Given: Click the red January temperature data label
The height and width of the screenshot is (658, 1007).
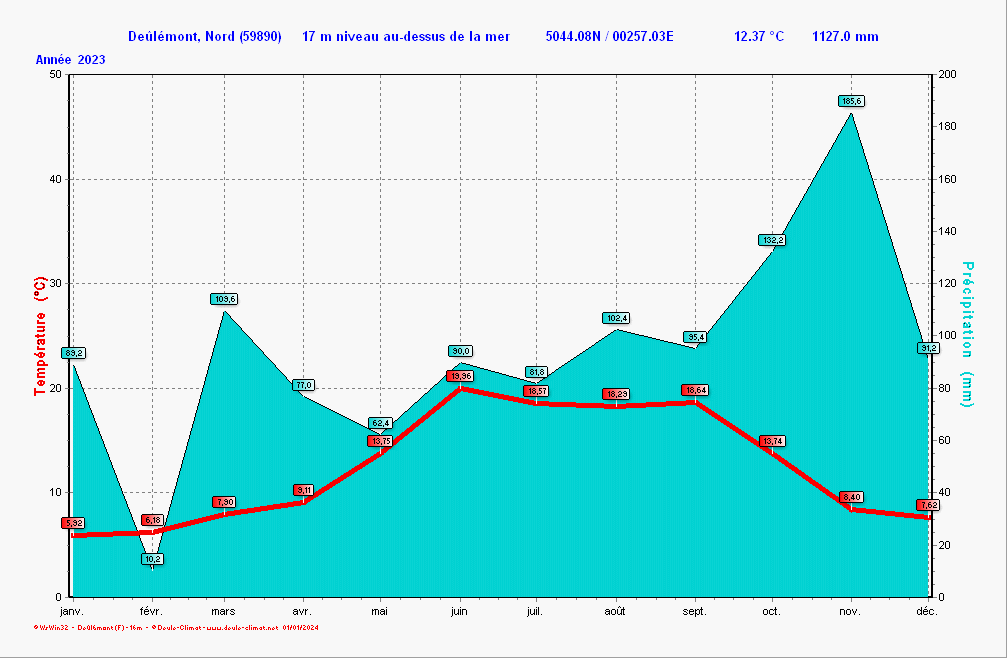Looking at the screenshot, I should 73,523.
